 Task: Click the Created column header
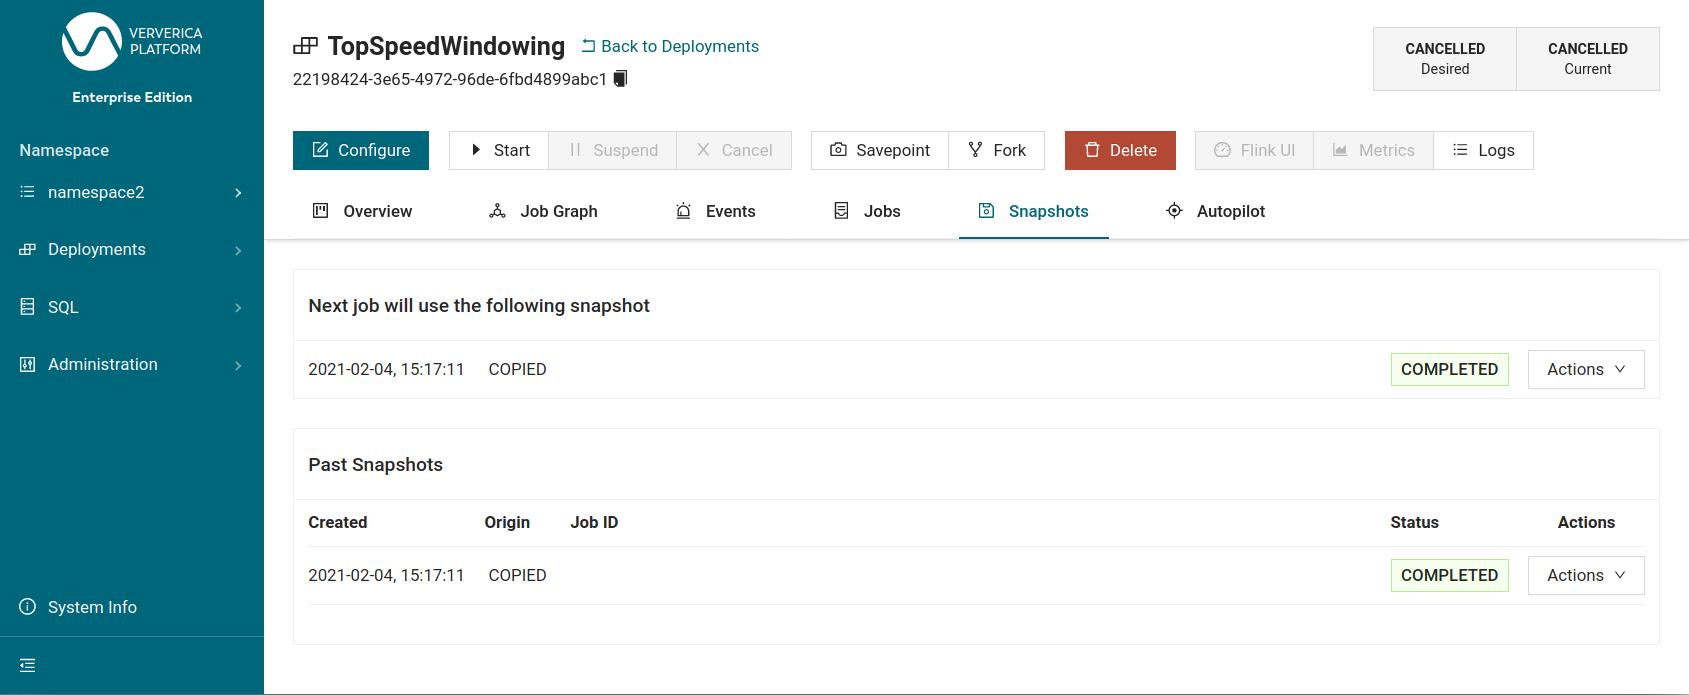[x=338, y=522]
